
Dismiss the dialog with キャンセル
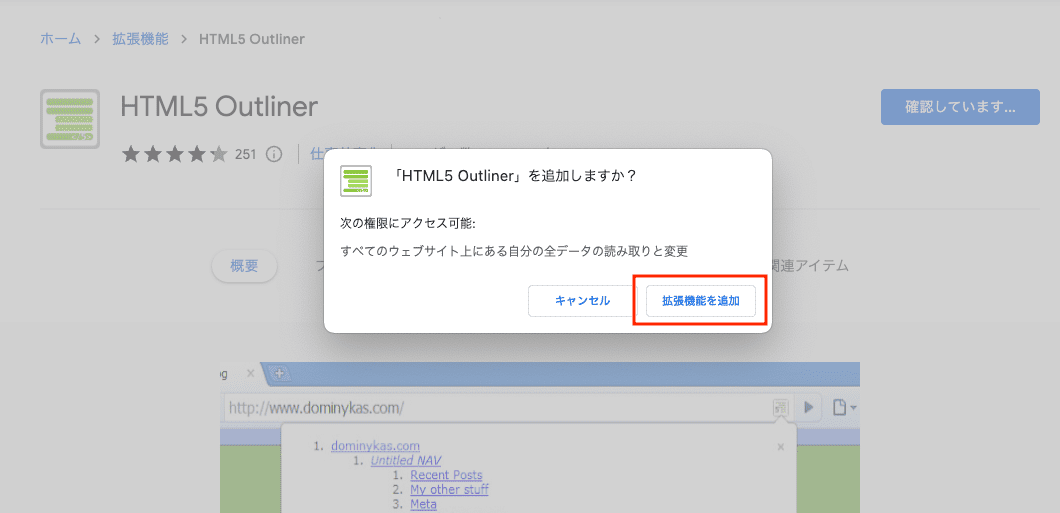click(x=582, y=301)
